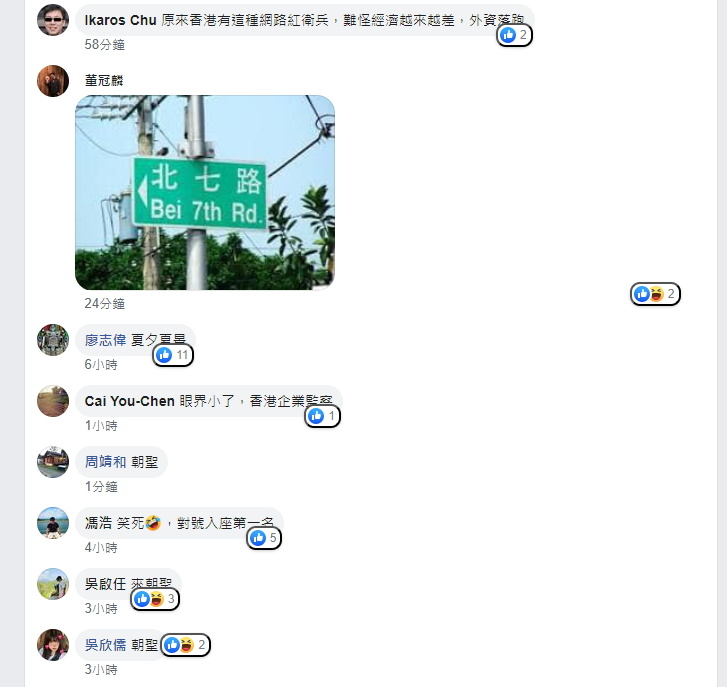
Task: Open 董冠麟's avatar photo
Action: coord(53,81)
